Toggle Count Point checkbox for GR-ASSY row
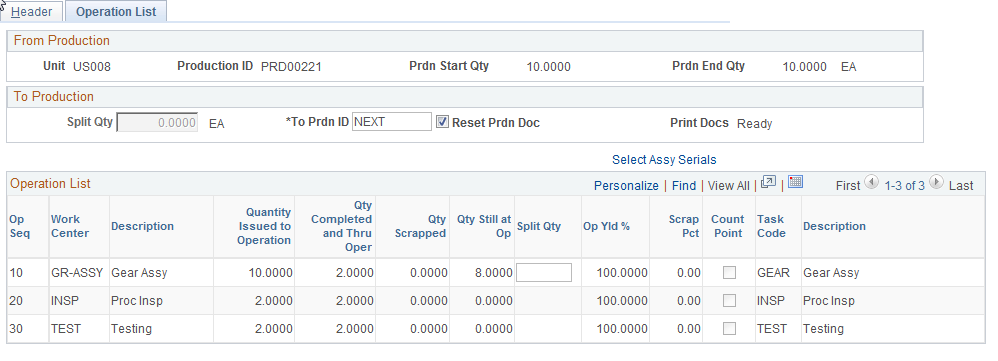998x361 pixels. pos(729,273)
